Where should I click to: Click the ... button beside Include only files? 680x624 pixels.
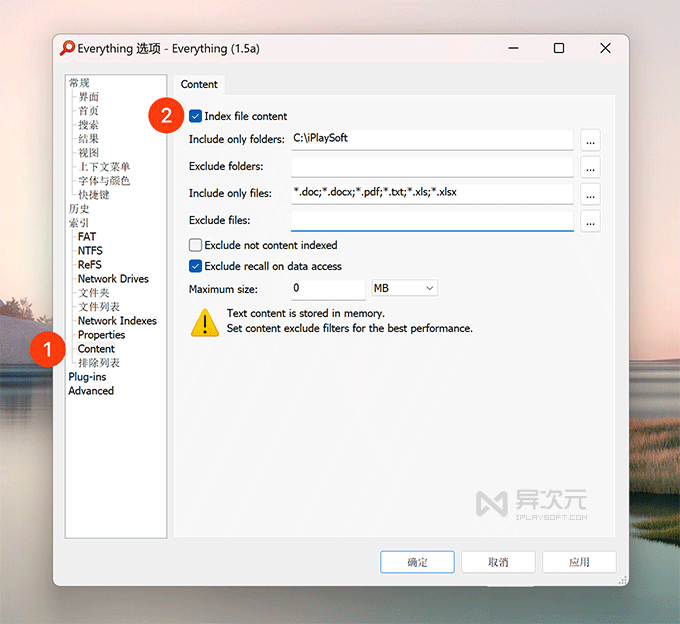point(590,193)
